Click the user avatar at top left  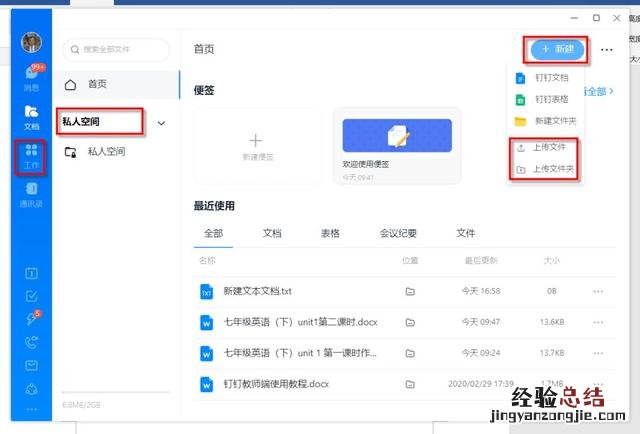click(x=31, y=42)
